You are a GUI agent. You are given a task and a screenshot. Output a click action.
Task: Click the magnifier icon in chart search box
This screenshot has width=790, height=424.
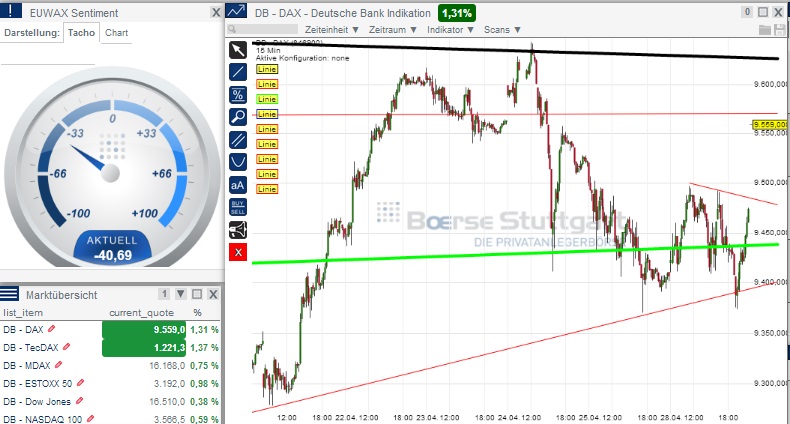click(x=232, y=30)
